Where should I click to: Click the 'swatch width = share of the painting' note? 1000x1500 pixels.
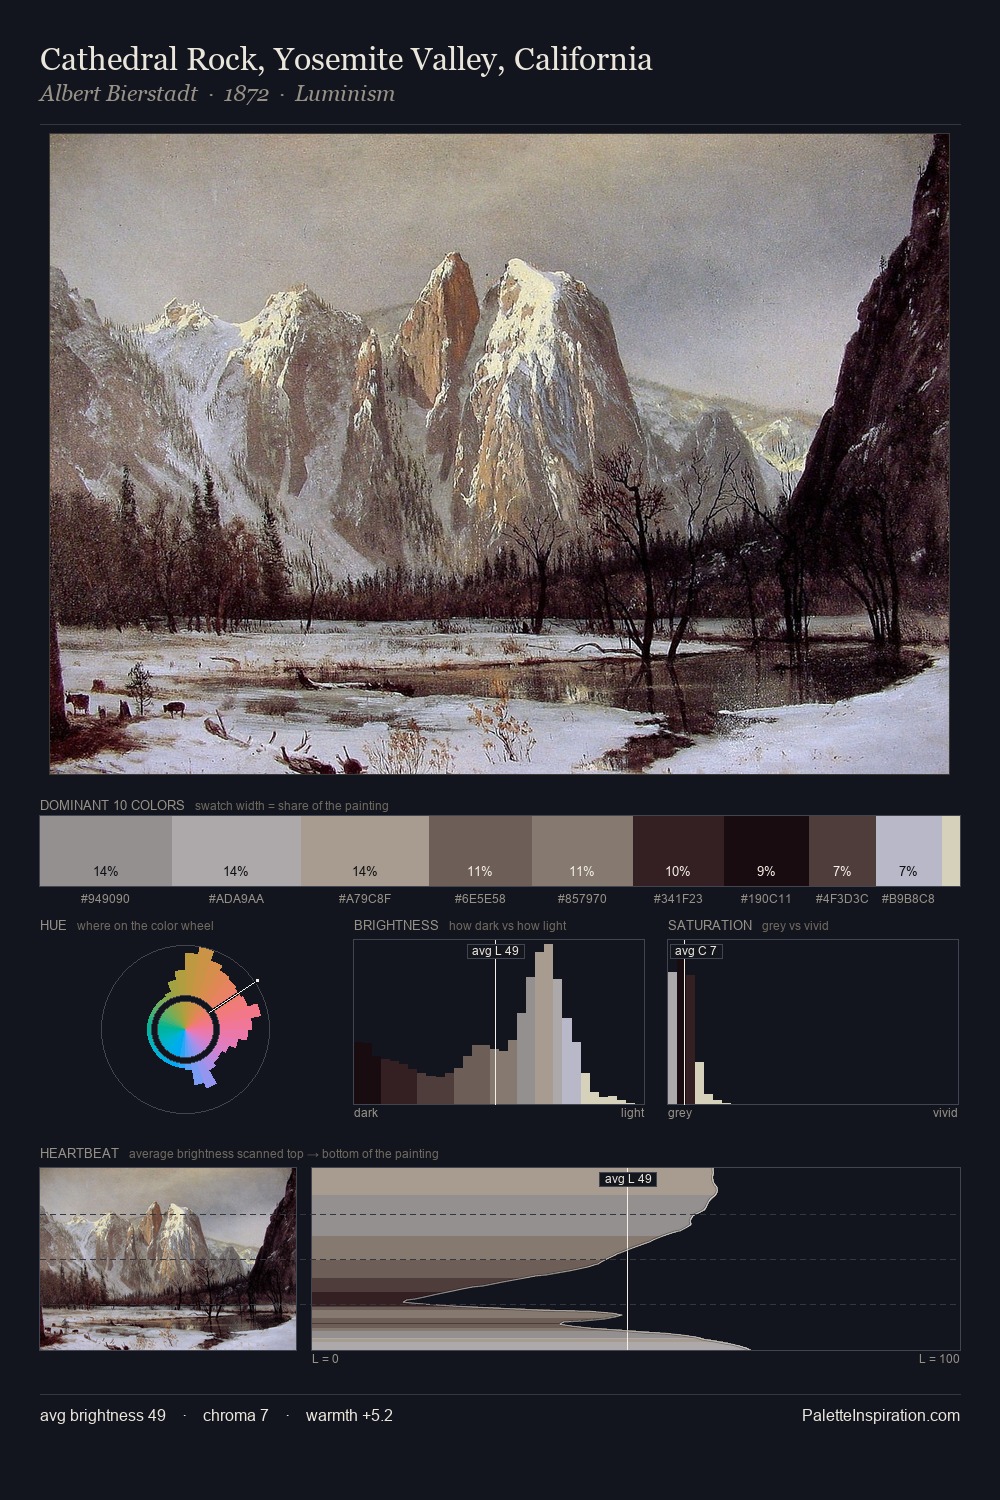[292, 806]
